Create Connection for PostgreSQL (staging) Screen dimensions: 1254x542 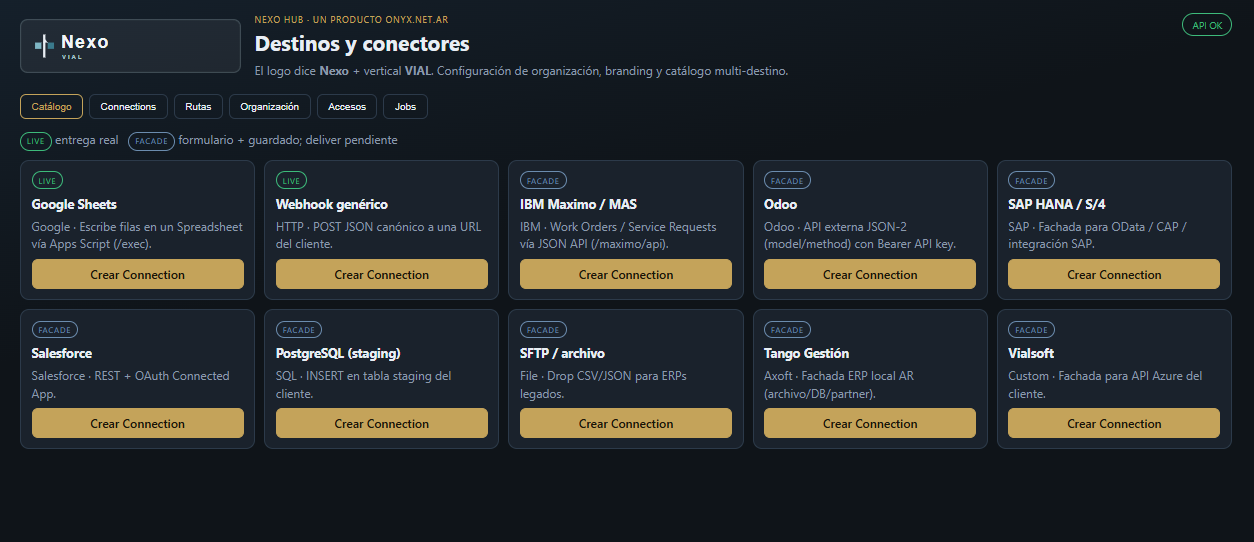click(382, 423)
